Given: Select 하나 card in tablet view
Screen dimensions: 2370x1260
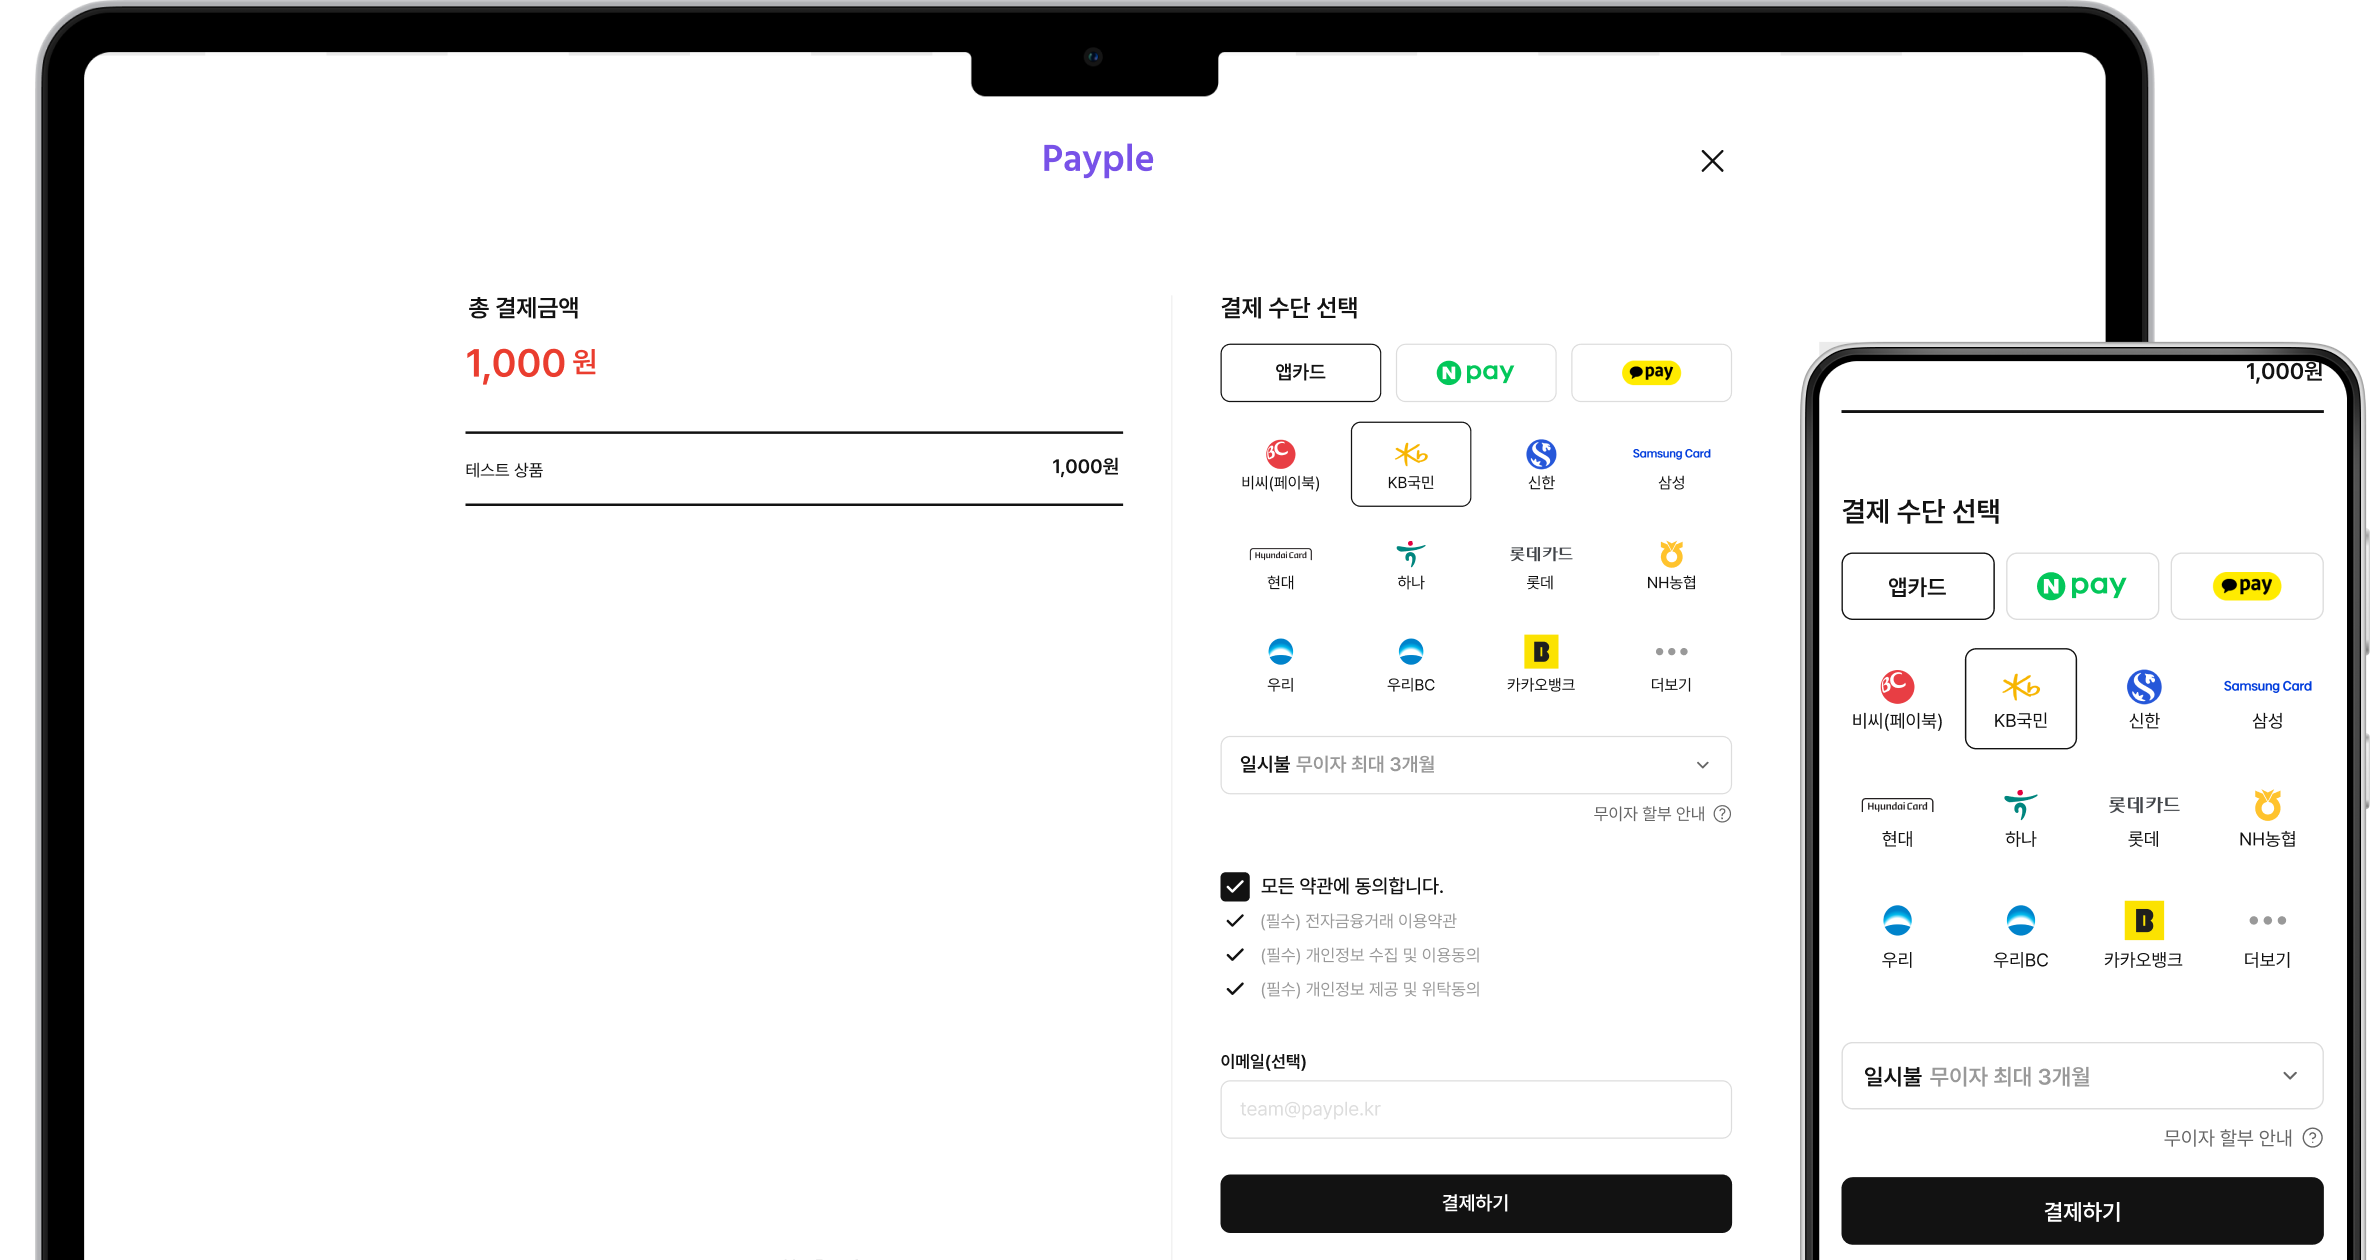Looking at the screenshot, I should (x=1410, y=567).
